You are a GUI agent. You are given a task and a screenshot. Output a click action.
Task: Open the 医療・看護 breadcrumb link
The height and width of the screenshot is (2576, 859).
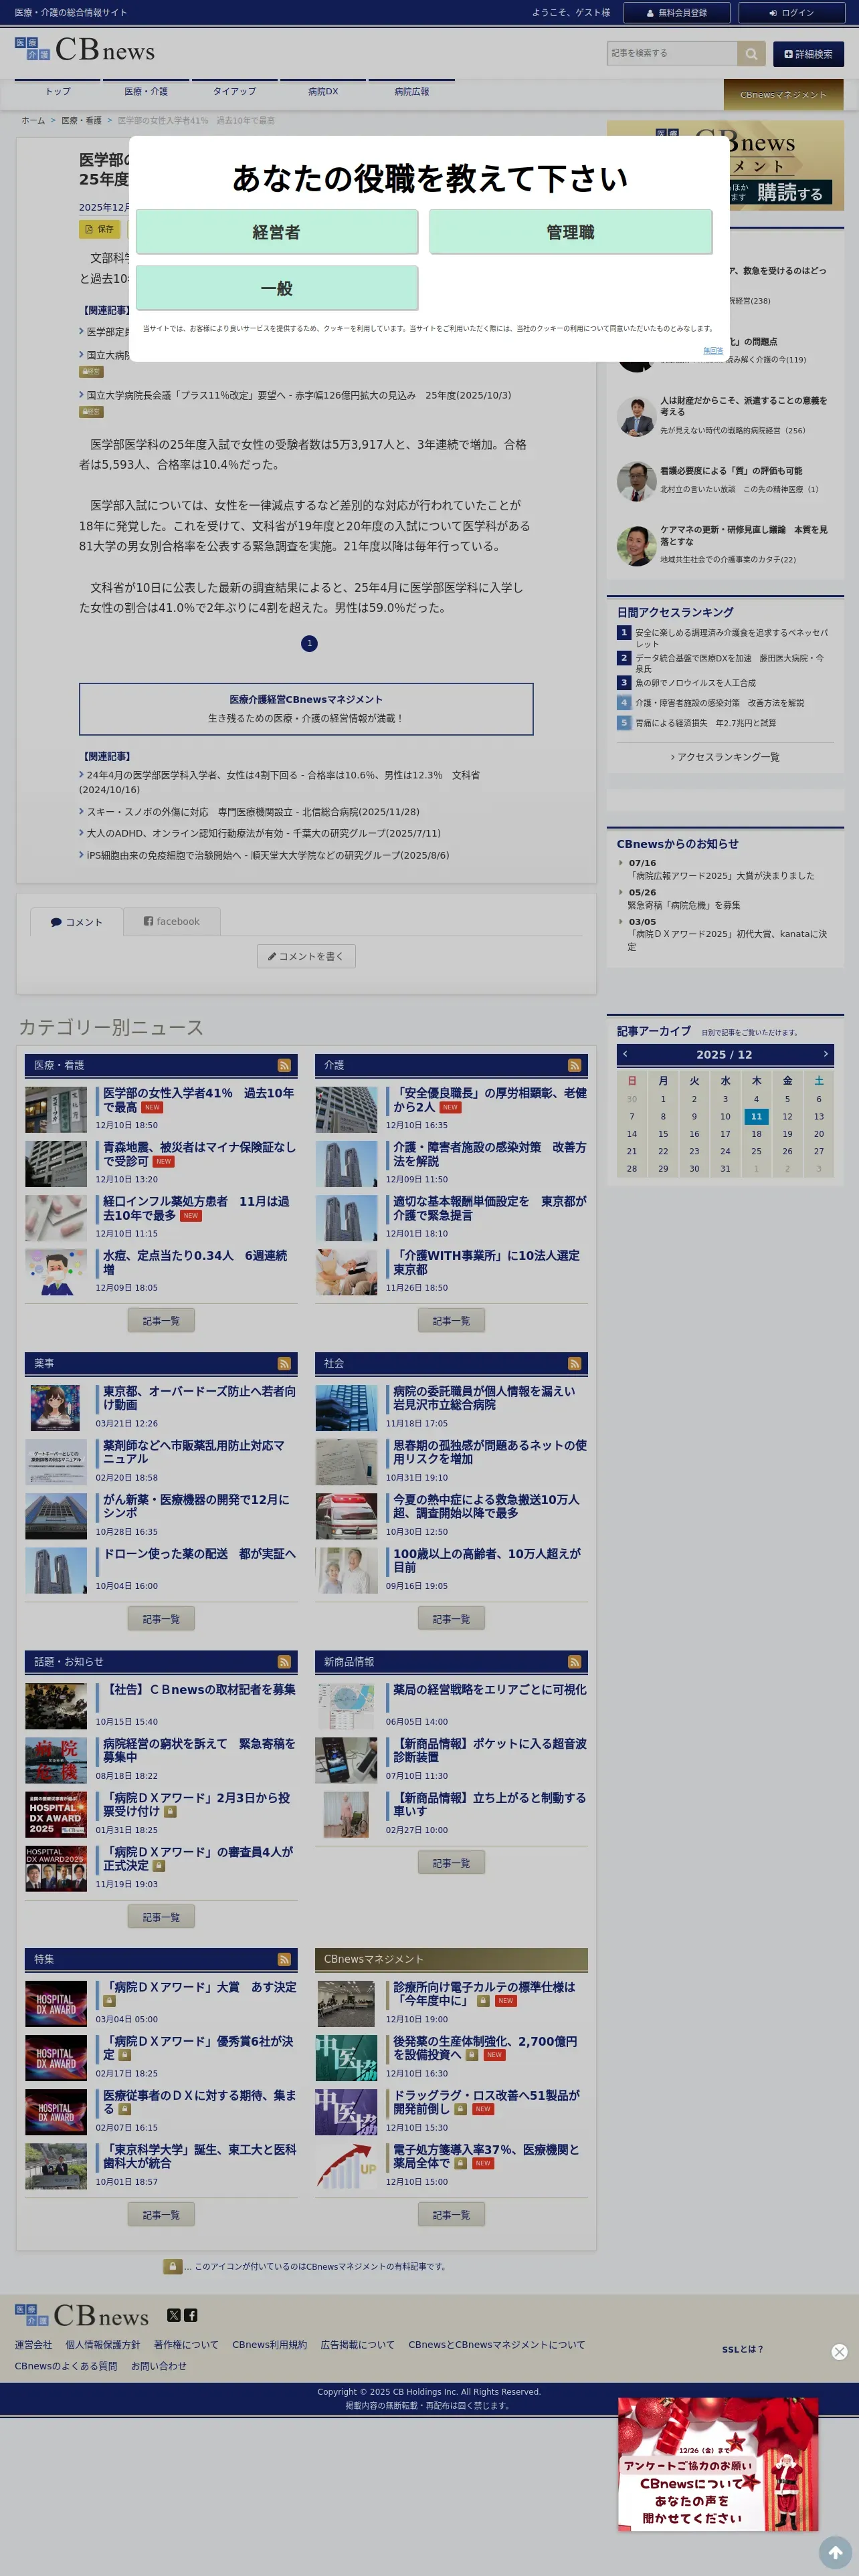[81, 121]
